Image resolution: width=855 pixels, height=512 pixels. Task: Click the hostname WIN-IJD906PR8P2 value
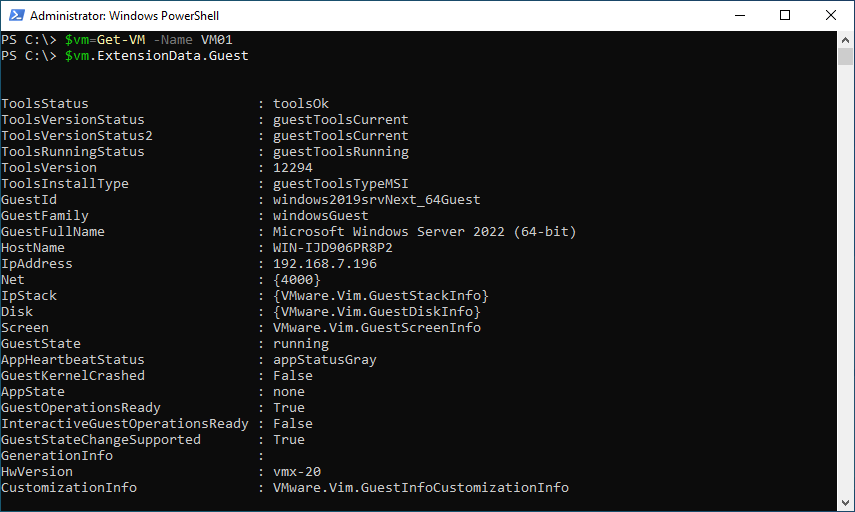[333, 248]
